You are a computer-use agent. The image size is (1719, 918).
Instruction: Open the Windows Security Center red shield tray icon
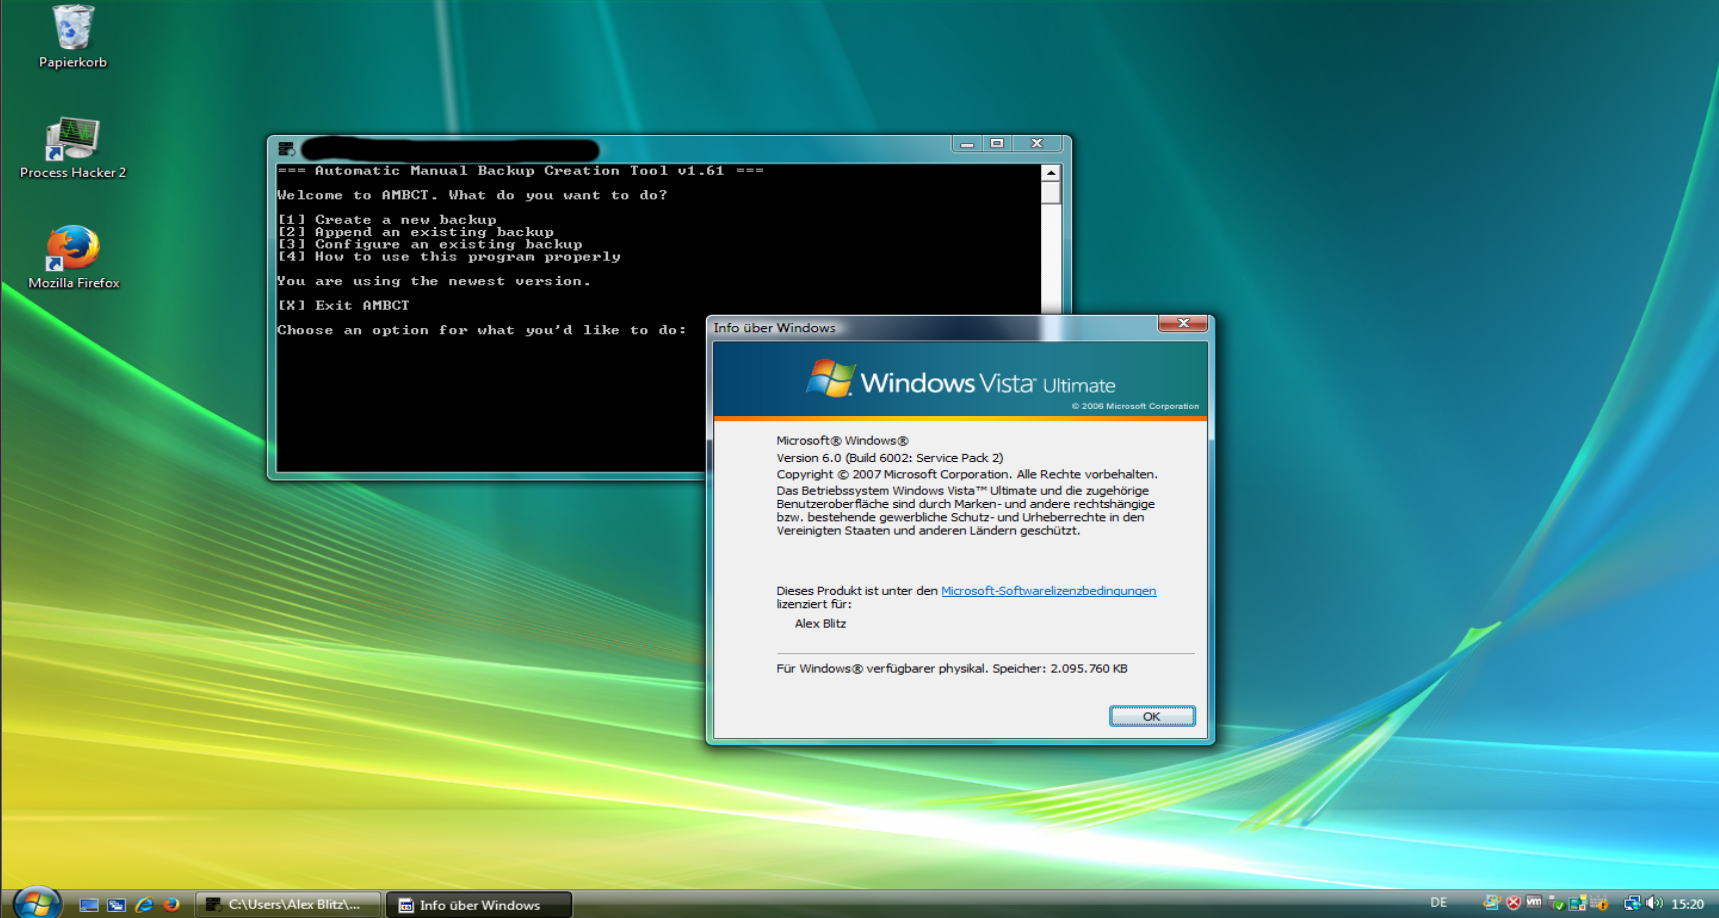1513,903
